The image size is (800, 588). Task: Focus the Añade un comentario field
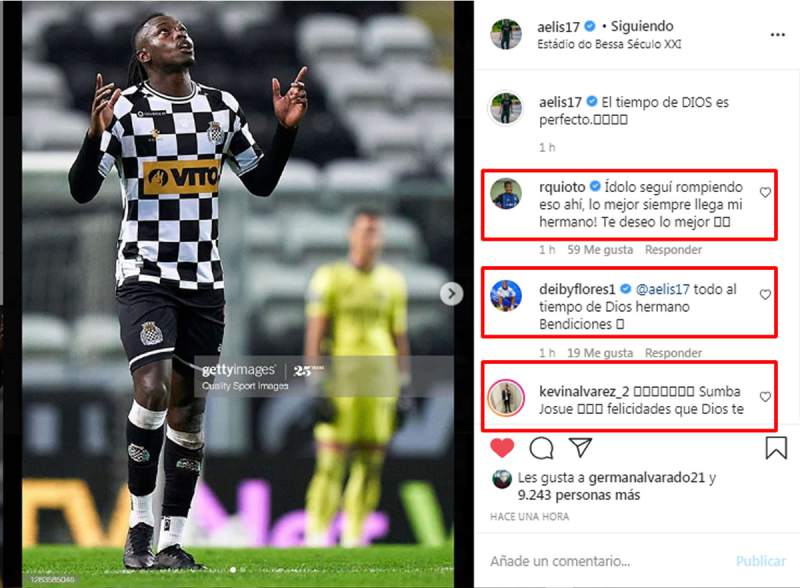click(607, 561)
